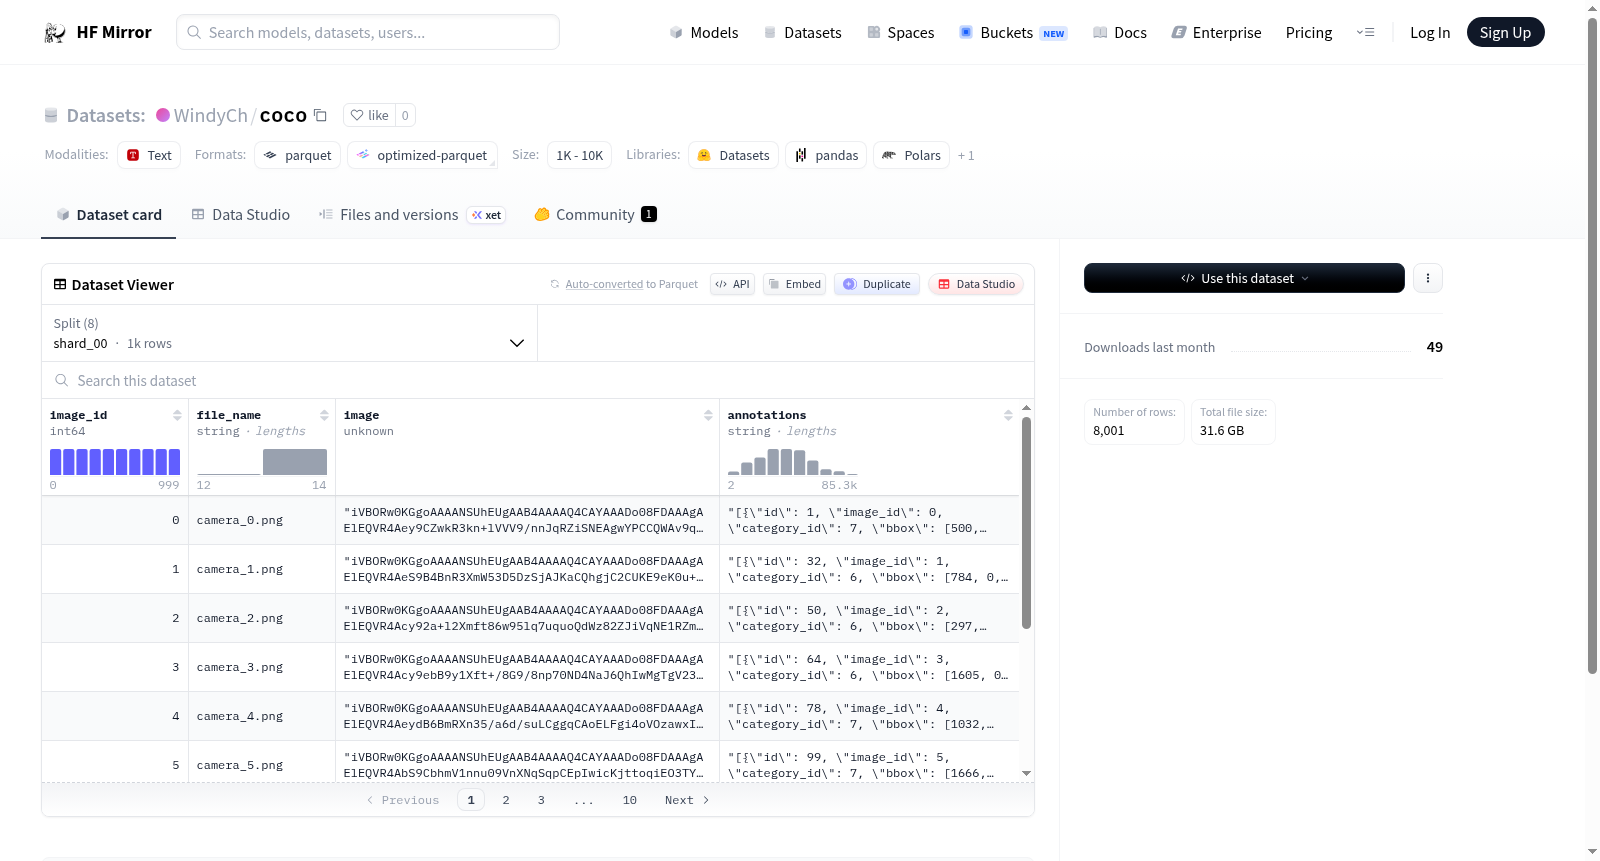
Task: Select the Datasets library tag
Action: click(x=734, y=155)
